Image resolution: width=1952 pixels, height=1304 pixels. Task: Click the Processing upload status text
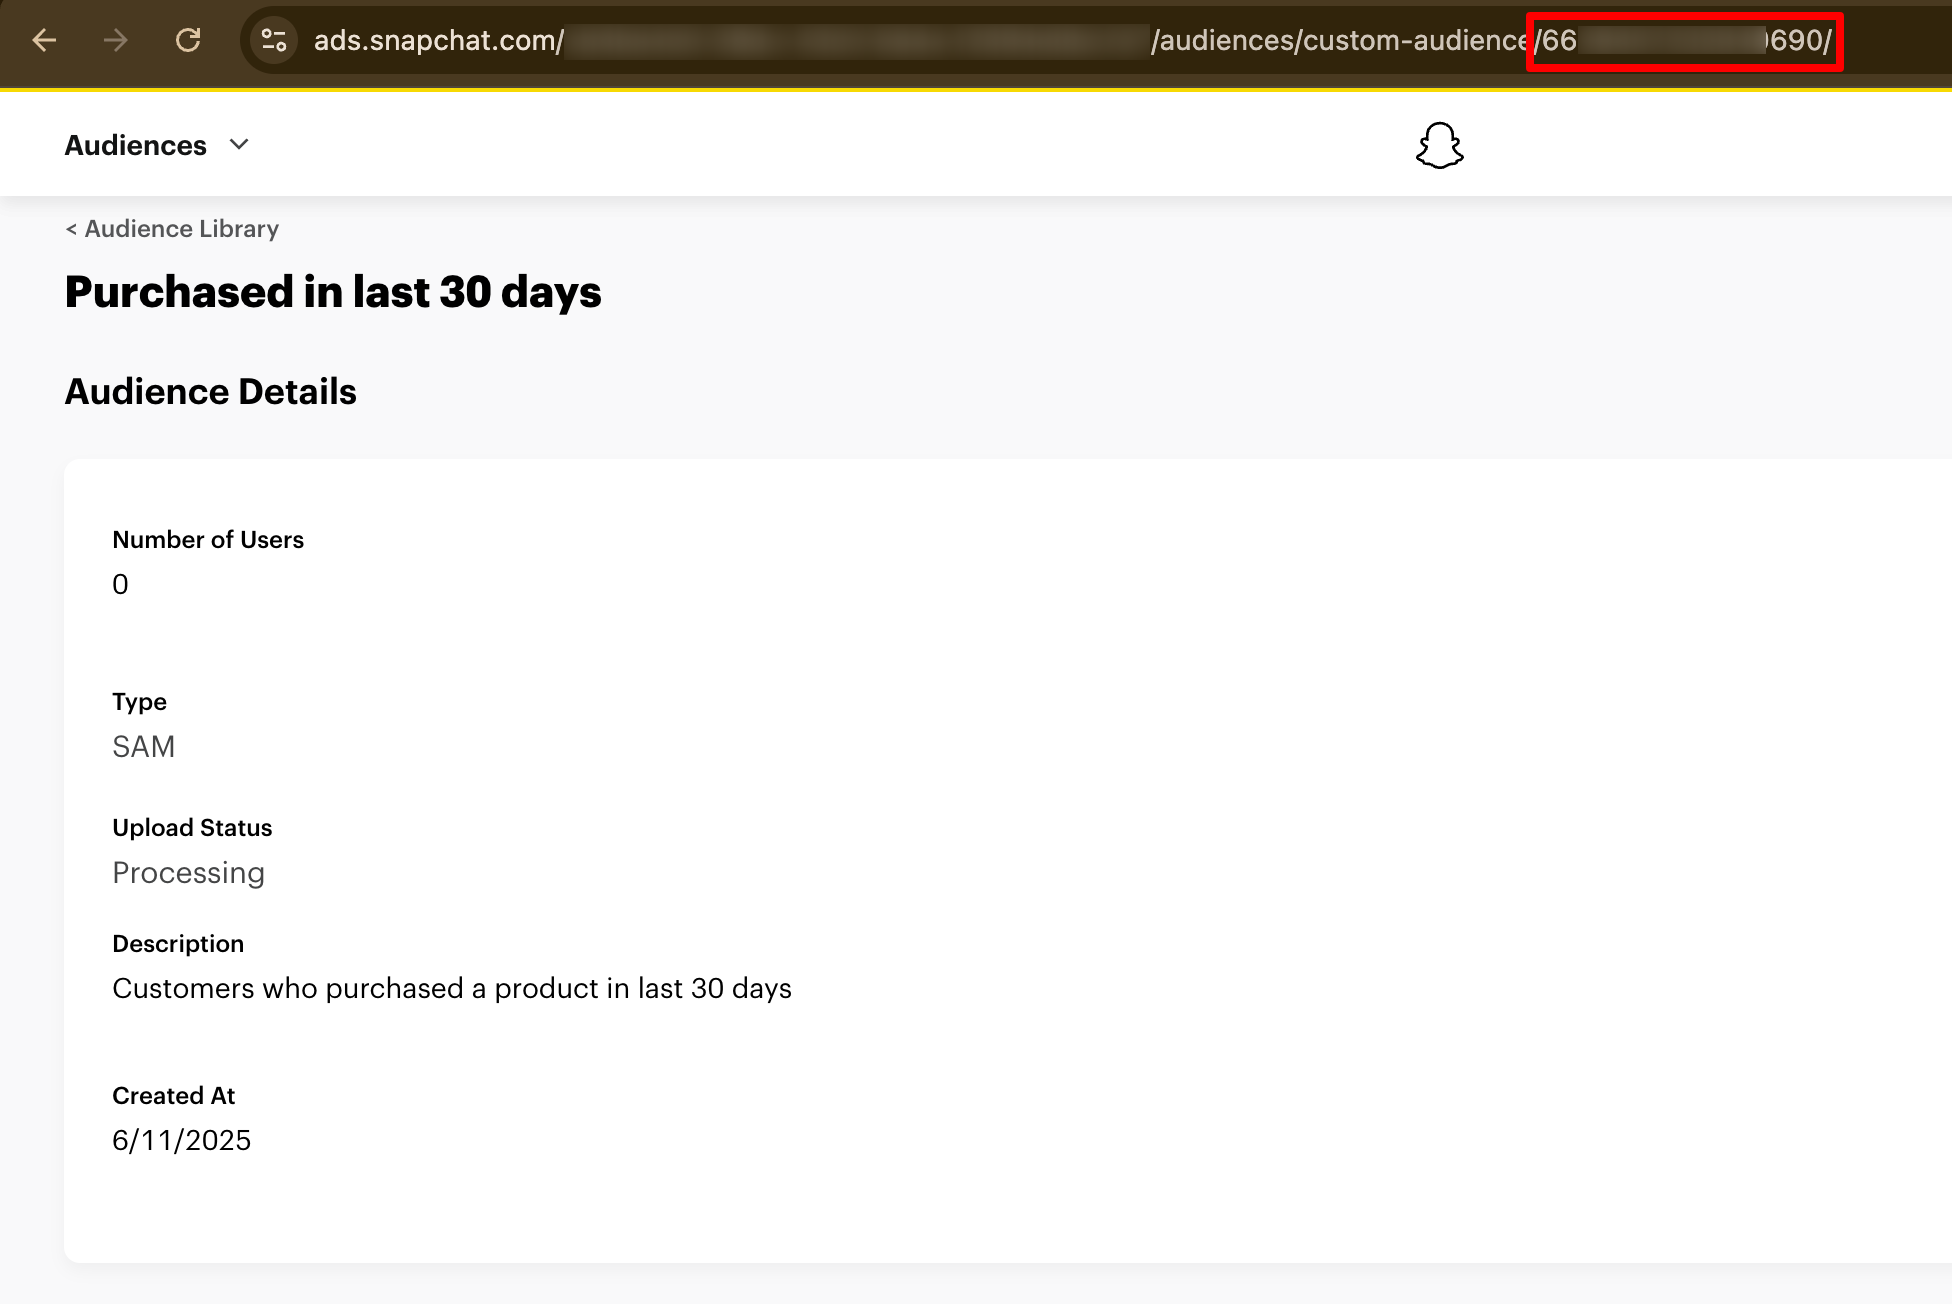189,873
